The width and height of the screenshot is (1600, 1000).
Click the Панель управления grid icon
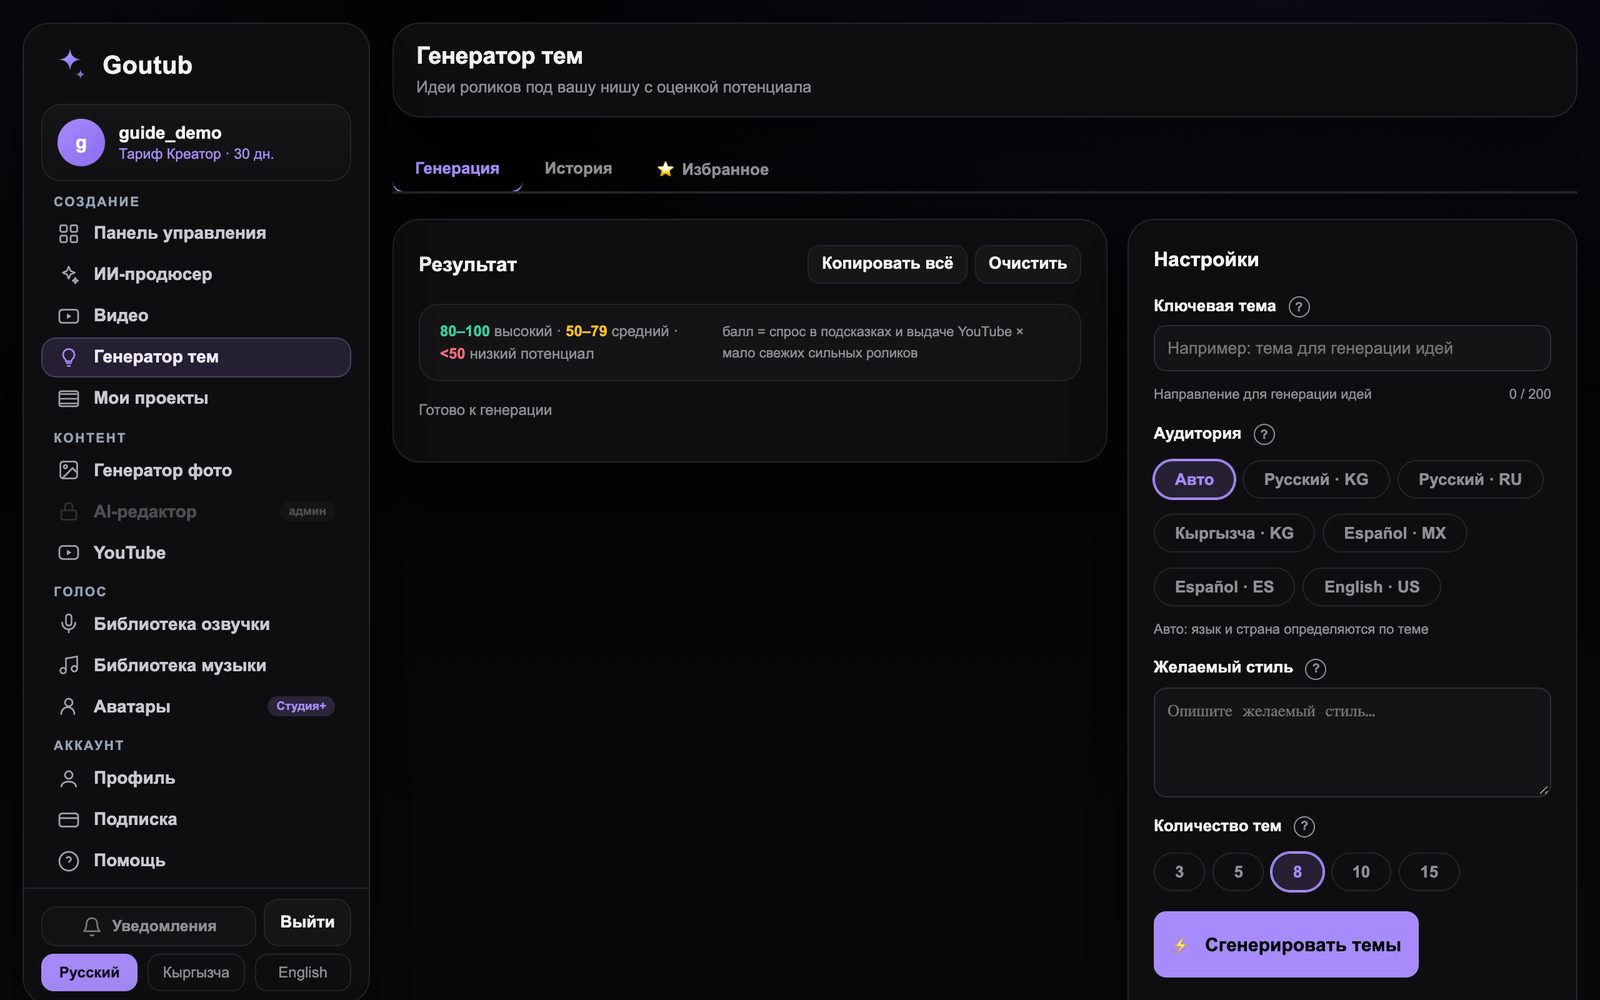[68, 234]
